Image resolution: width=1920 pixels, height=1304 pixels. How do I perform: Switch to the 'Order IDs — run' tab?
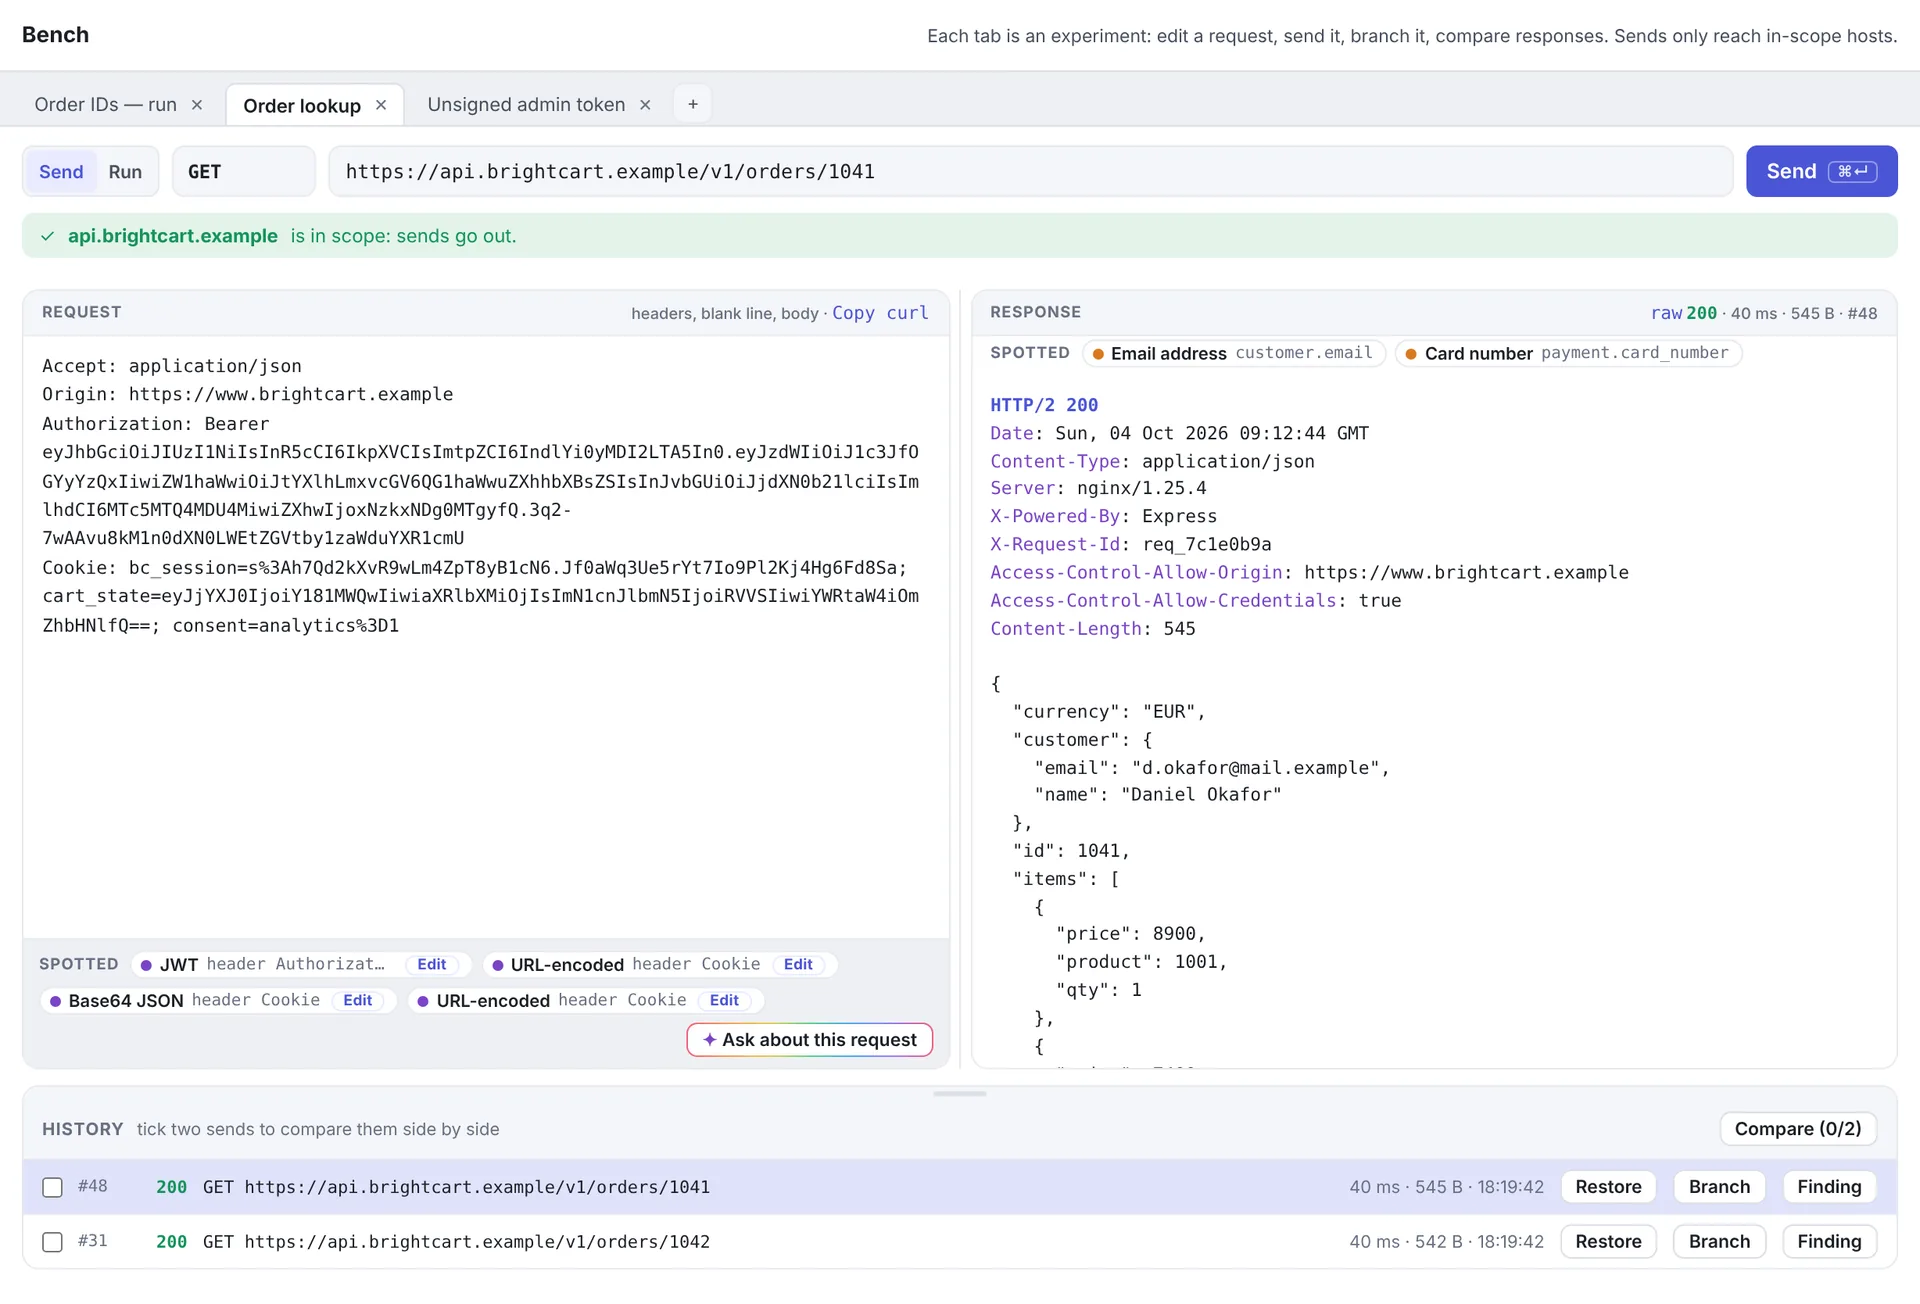point(105,105)
